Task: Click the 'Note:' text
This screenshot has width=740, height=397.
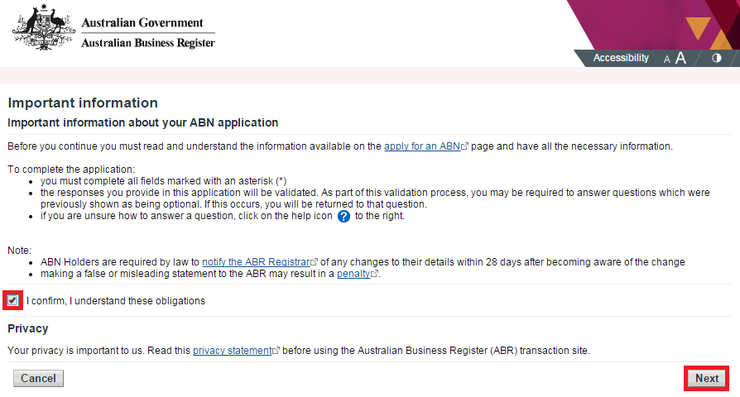Action: [19, 251]
